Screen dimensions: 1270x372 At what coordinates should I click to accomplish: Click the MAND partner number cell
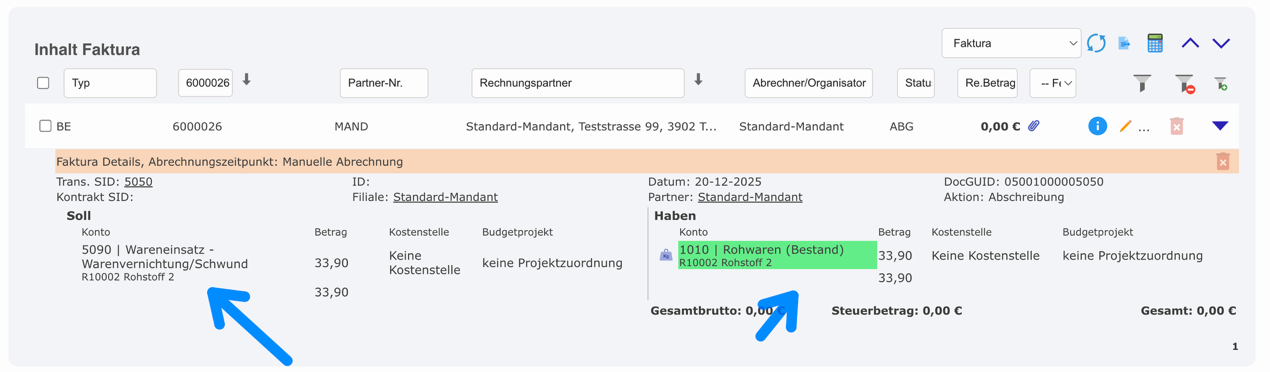coord(351,126)
